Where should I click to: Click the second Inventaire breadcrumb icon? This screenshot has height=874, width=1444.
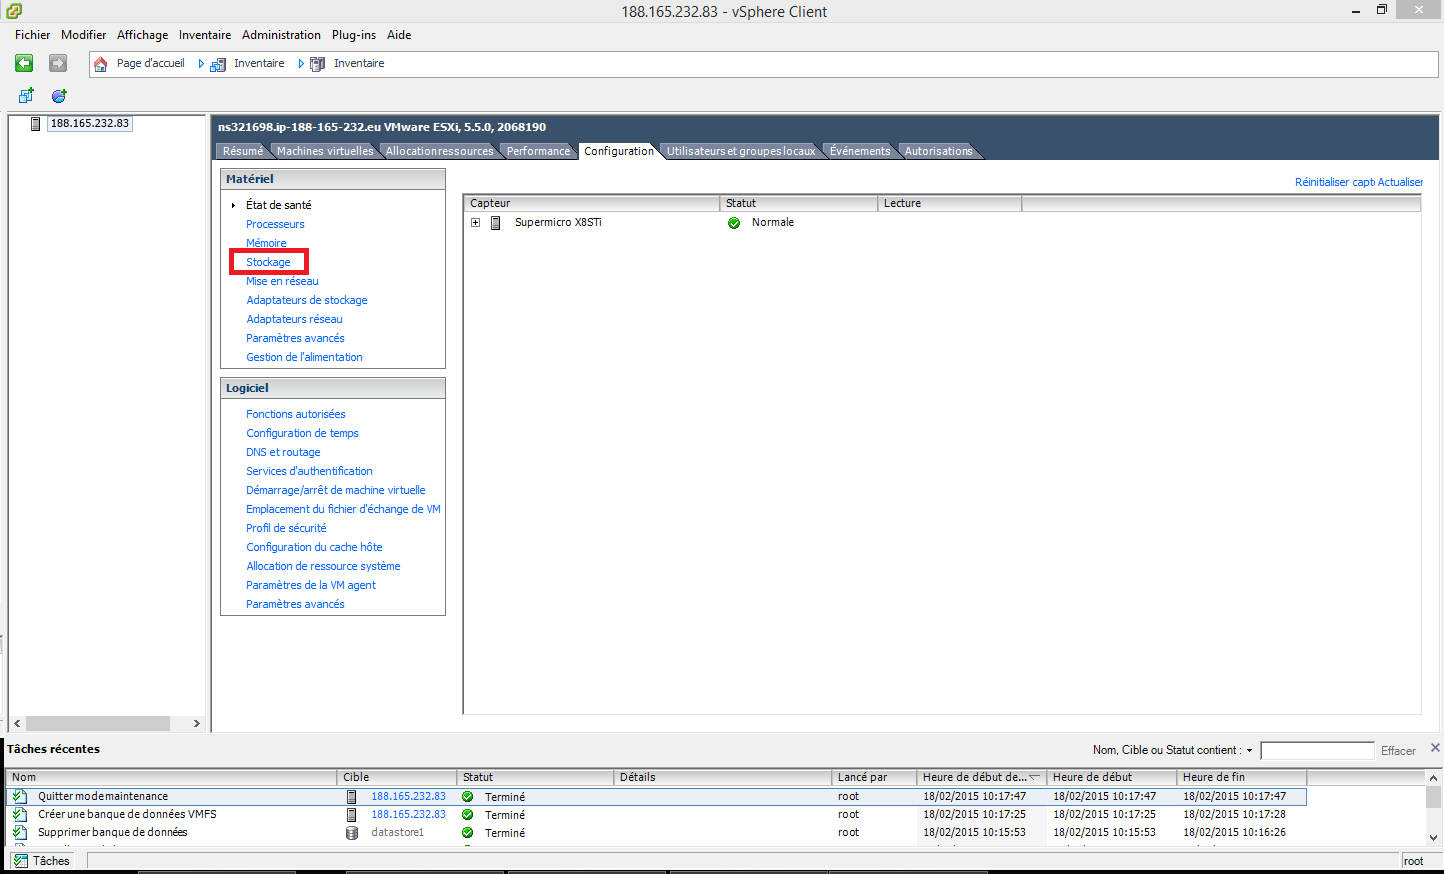tap(317, 64)
